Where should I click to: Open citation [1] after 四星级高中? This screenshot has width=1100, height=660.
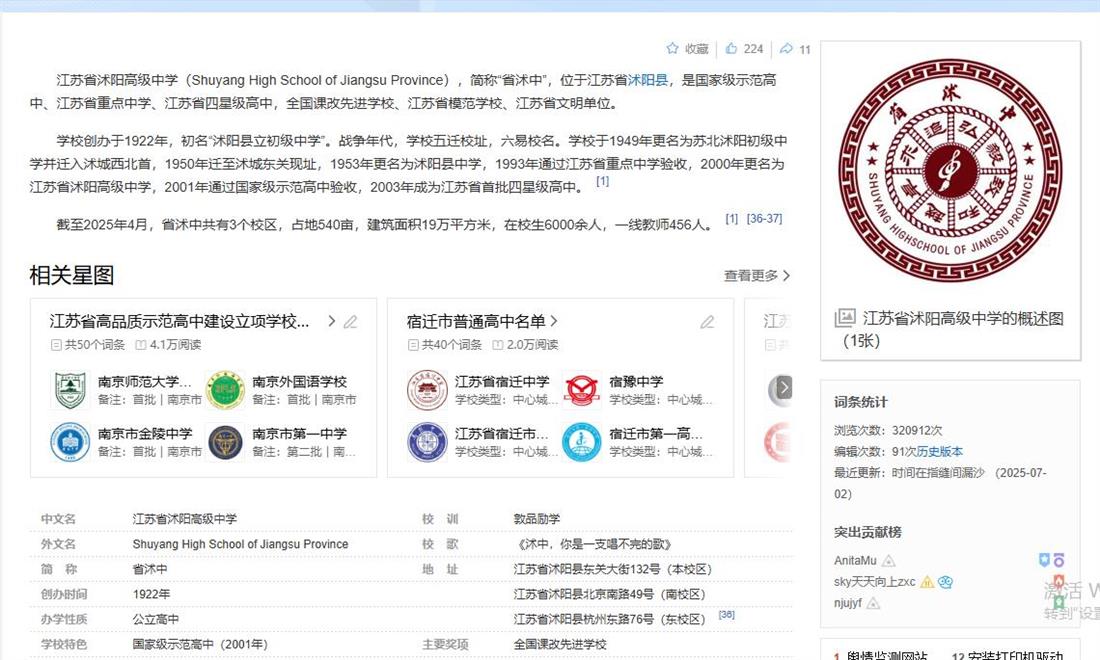click(x=603, y=181)
